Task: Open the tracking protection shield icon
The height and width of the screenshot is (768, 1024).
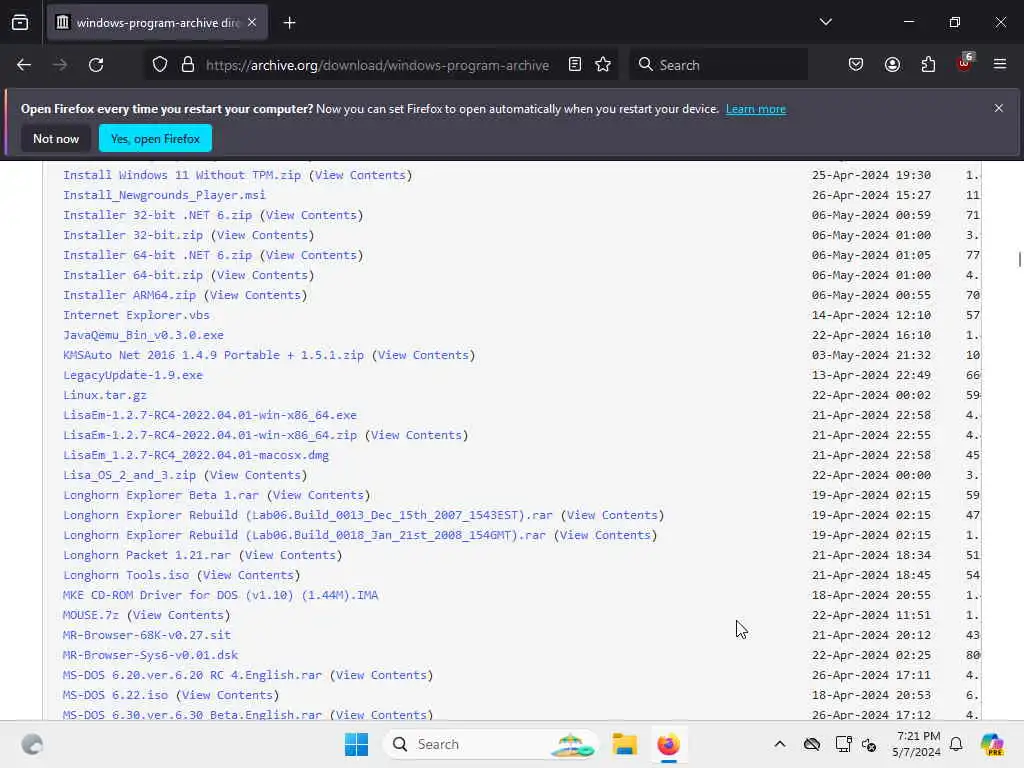Action: (x=160, y=65)
